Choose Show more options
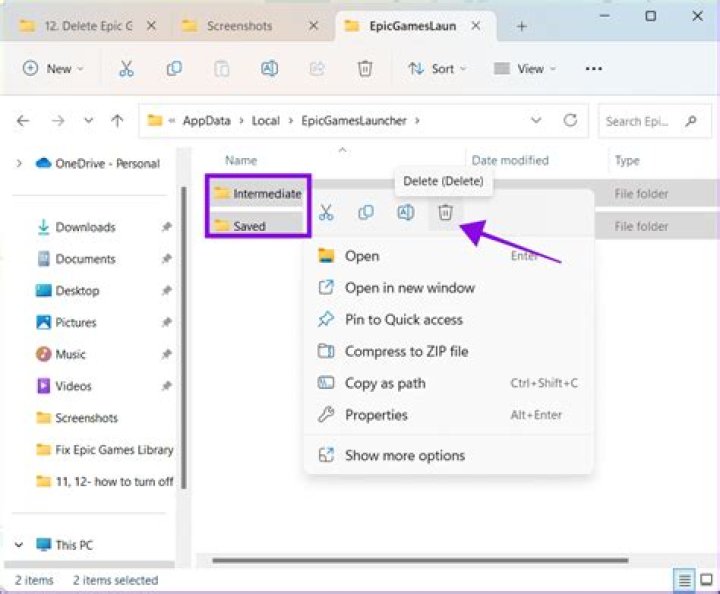Screen dimensions: 720x594 click(x=449, y=455)
